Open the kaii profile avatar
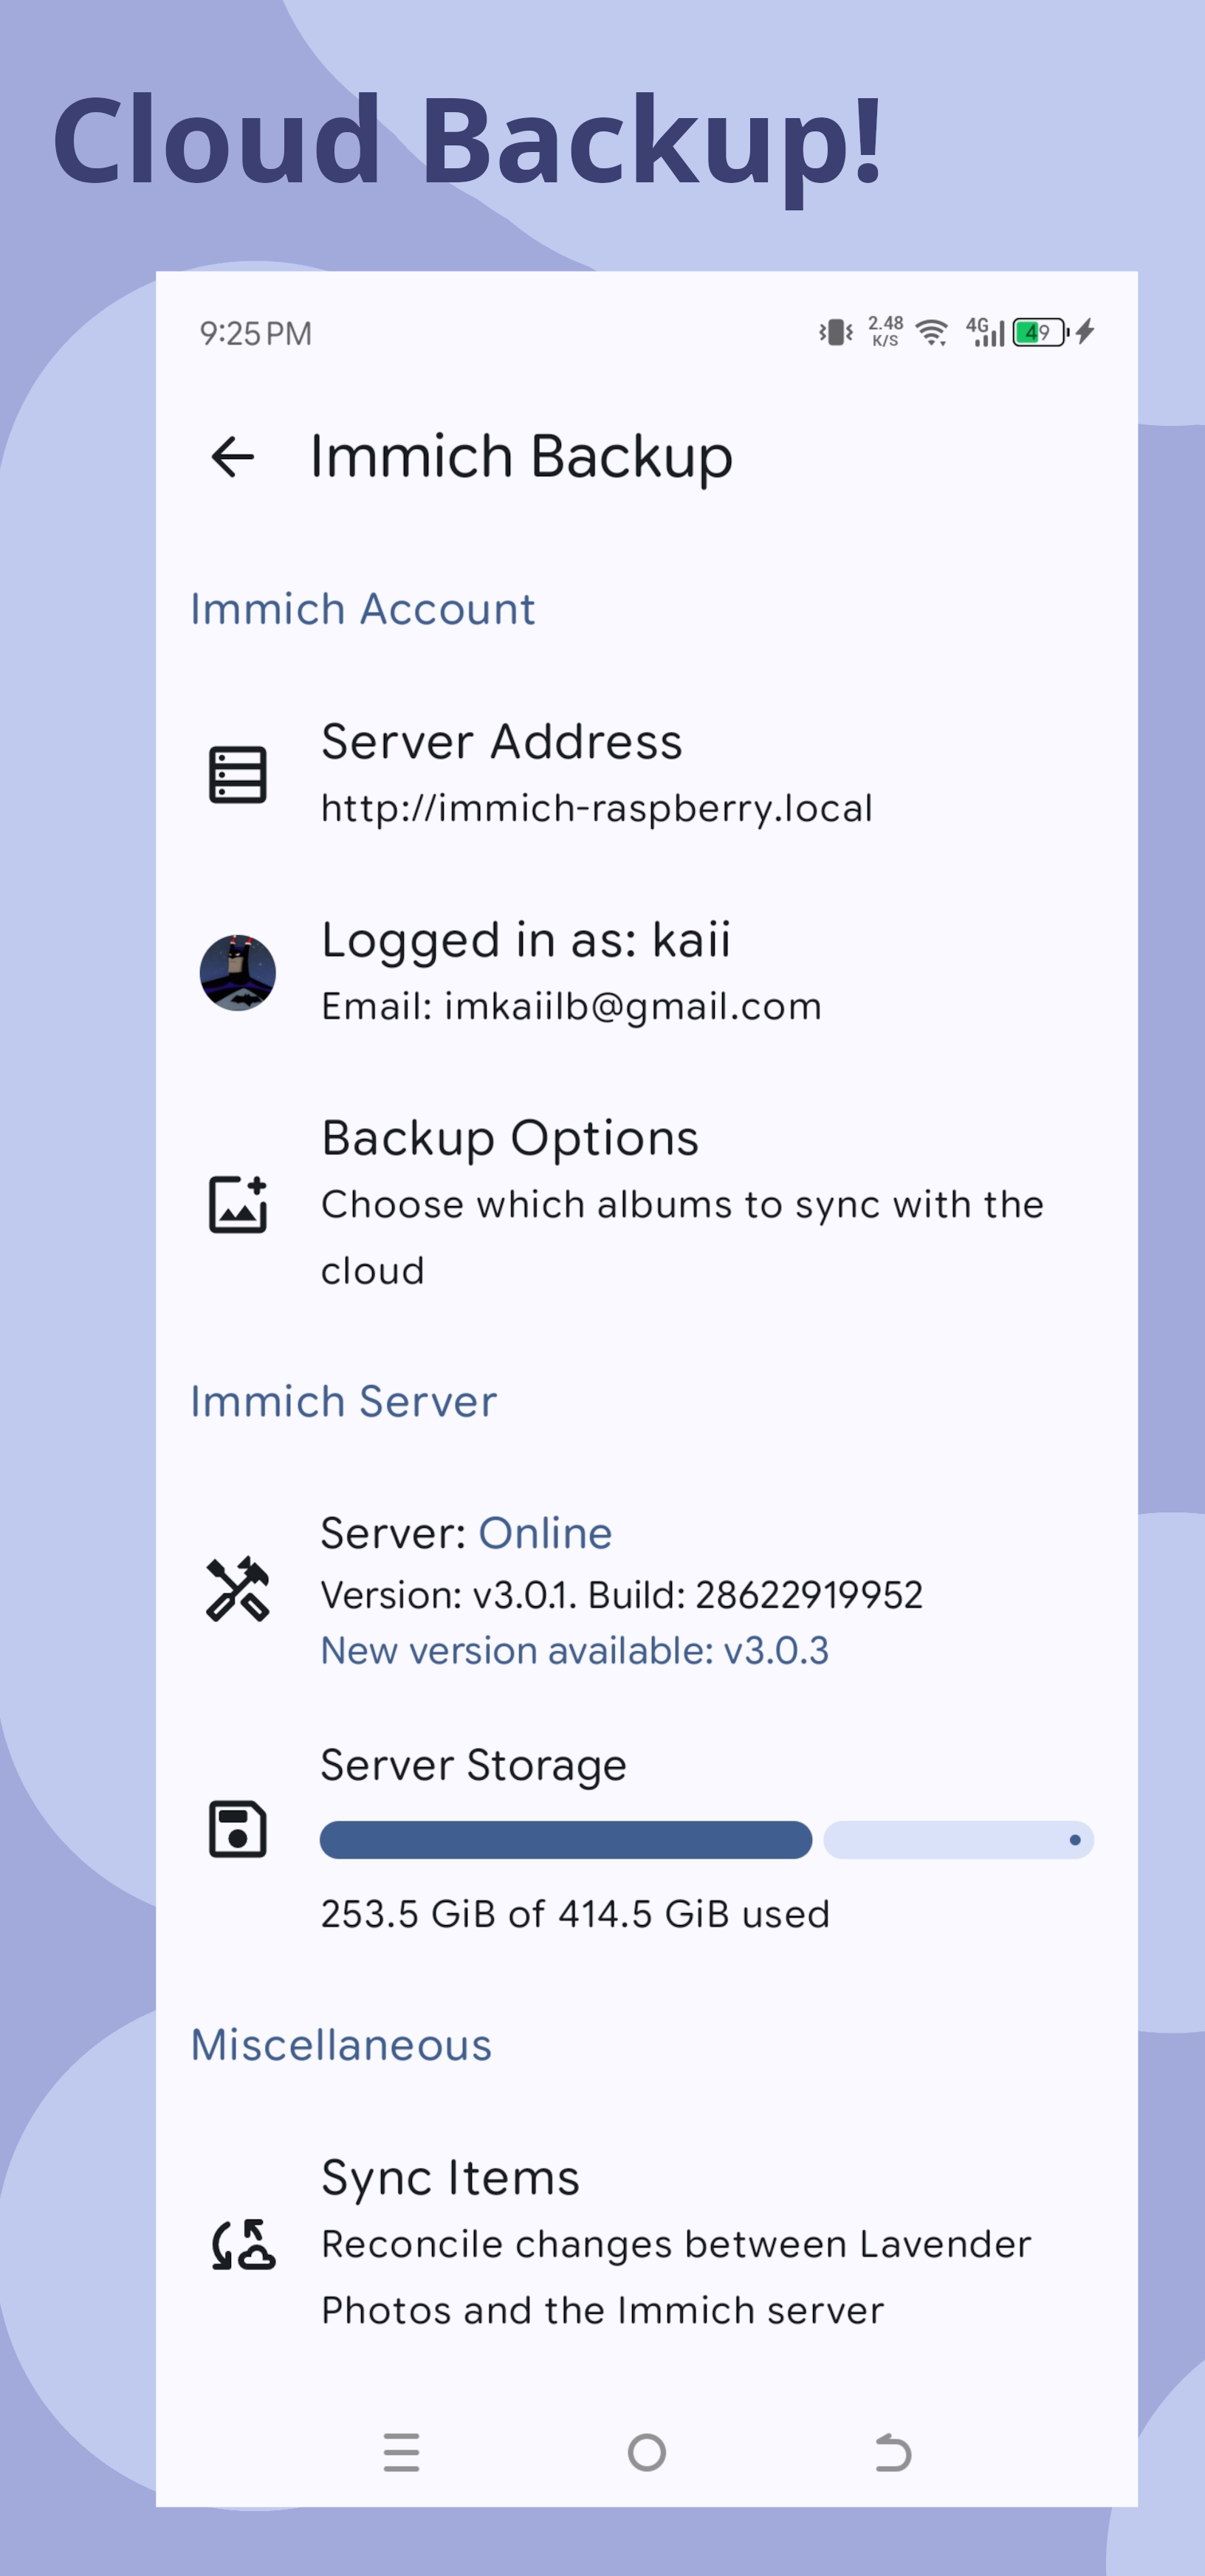Image resolution: width=1205 pixels, height=2576 pixels. pos(238,972)
